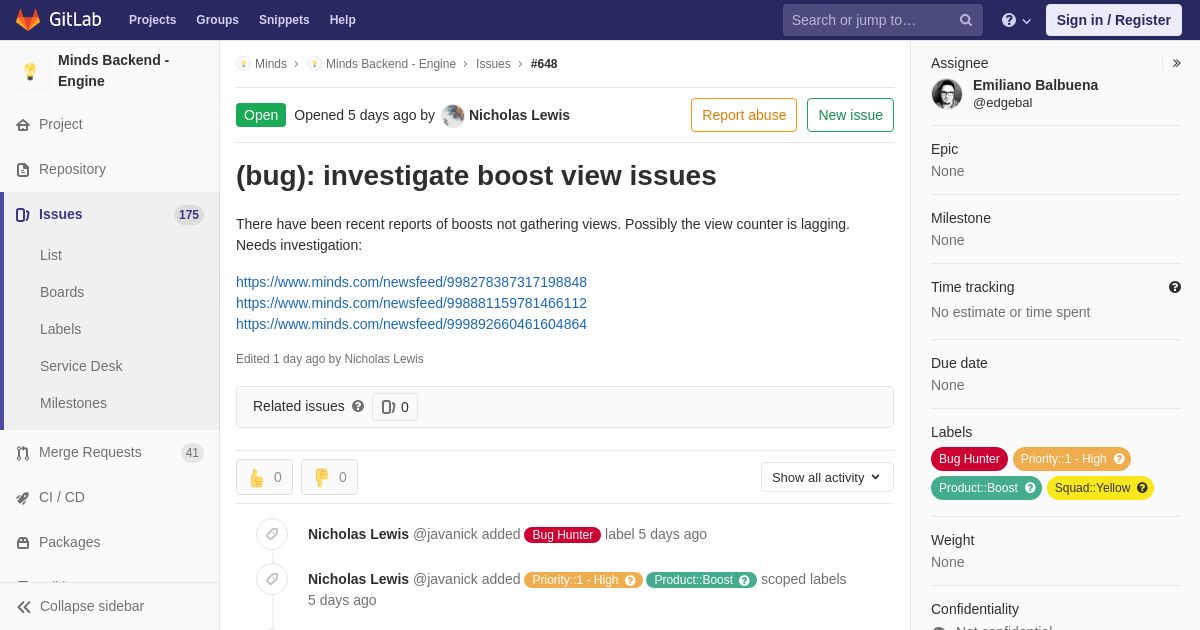Click the Packages icon in sidebar
Viewport: 1200px width, 630px height.
[x=23, y=543]
